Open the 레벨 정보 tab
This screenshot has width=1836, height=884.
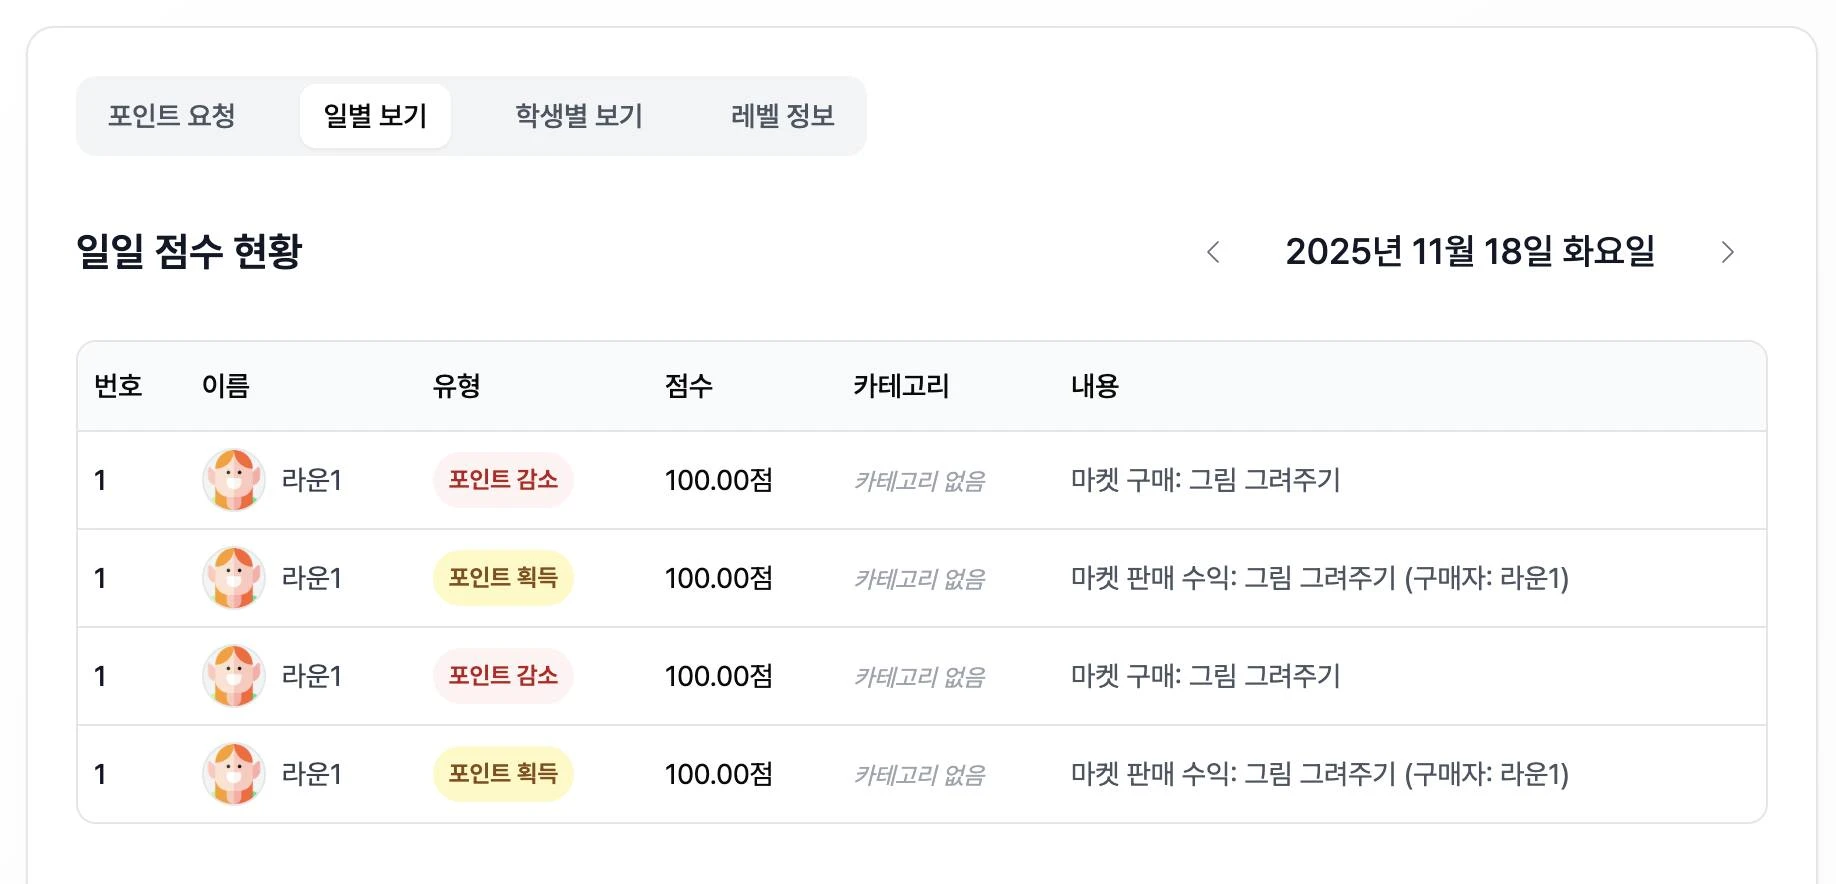click(782, 116)
